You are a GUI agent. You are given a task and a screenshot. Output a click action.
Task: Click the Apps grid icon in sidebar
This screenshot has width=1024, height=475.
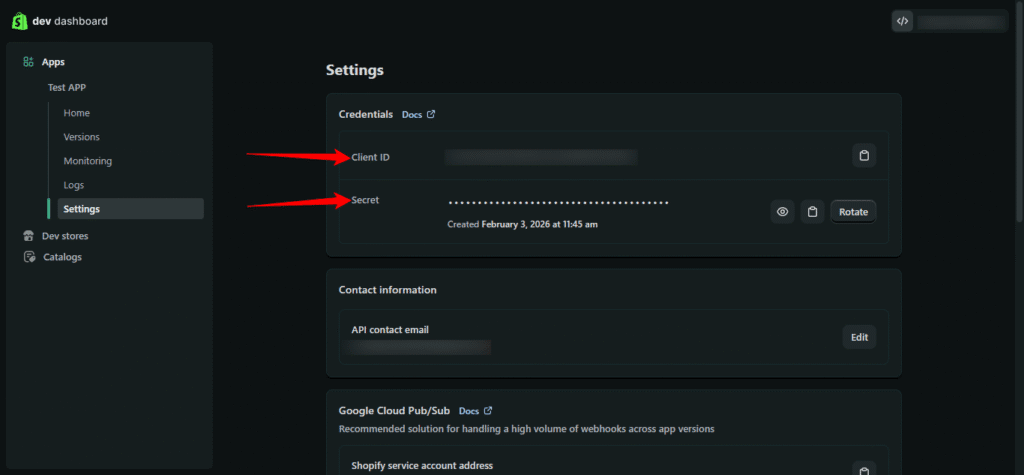coord(28,62)
